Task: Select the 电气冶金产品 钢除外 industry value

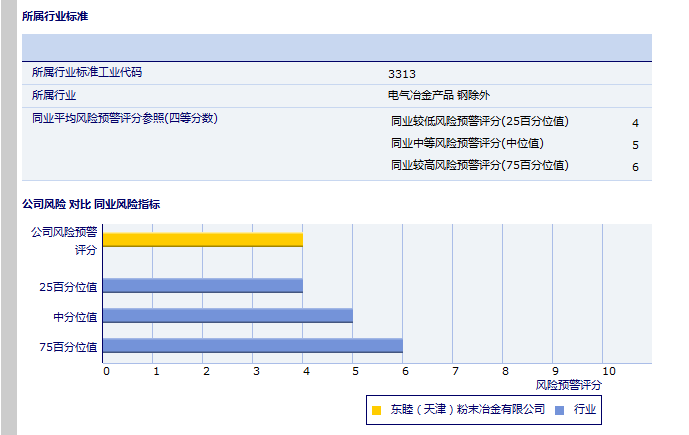Action: click(x=439, y=96)
